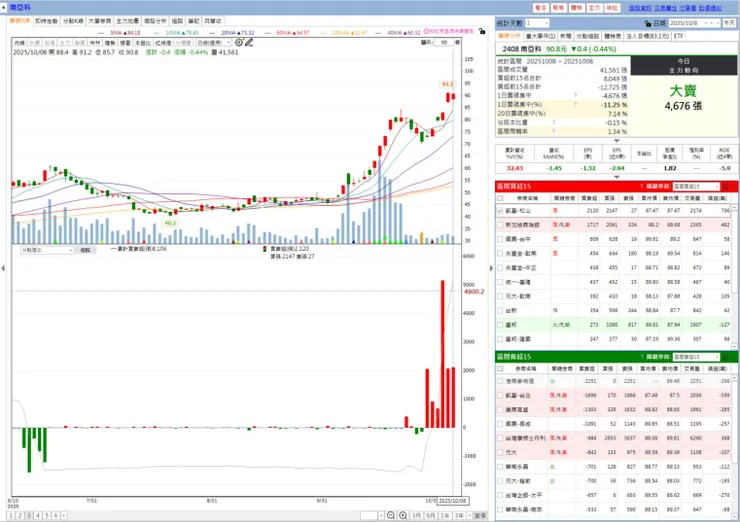Open the 新聞 tab
The image size is (740, 522).
pyautogui.click(x=565, y=36)
